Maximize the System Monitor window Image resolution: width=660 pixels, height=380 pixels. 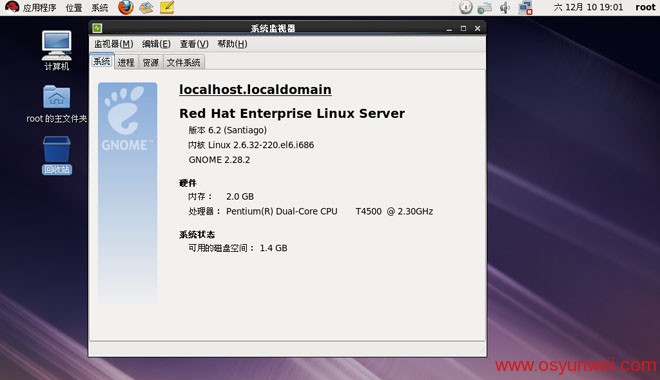tap(463, 28)
